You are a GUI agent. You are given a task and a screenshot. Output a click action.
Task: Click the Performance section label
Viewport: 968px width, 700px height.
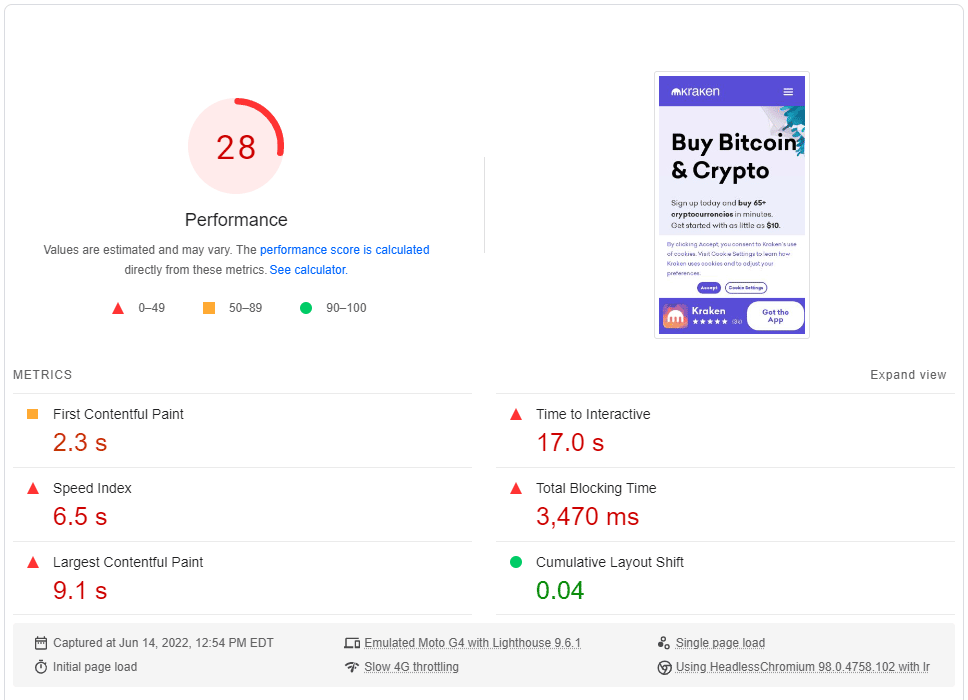point(236,219)
